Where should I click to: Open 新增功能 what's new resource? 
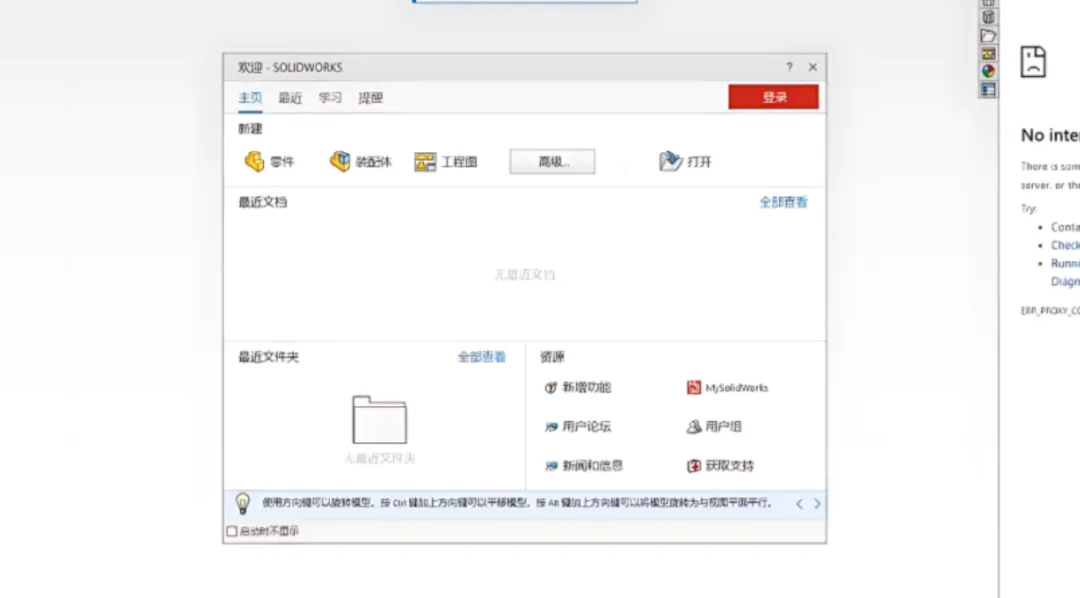[577, 387]
